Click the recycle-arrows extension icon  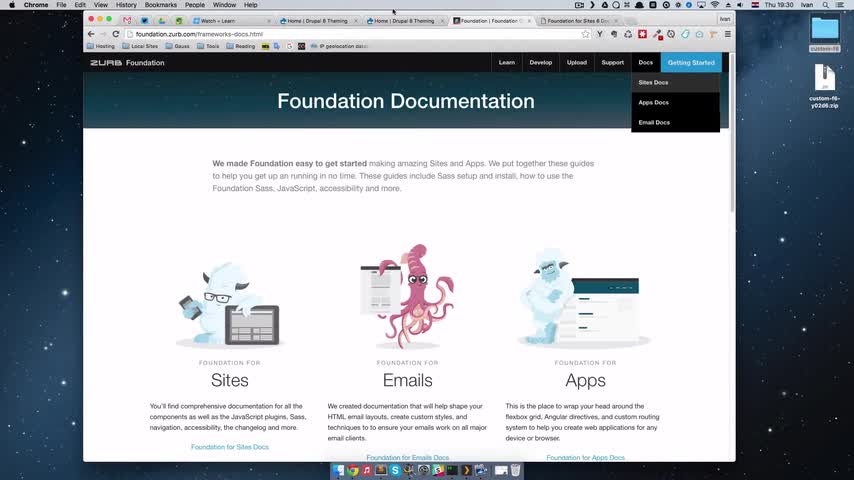point(628,34)
